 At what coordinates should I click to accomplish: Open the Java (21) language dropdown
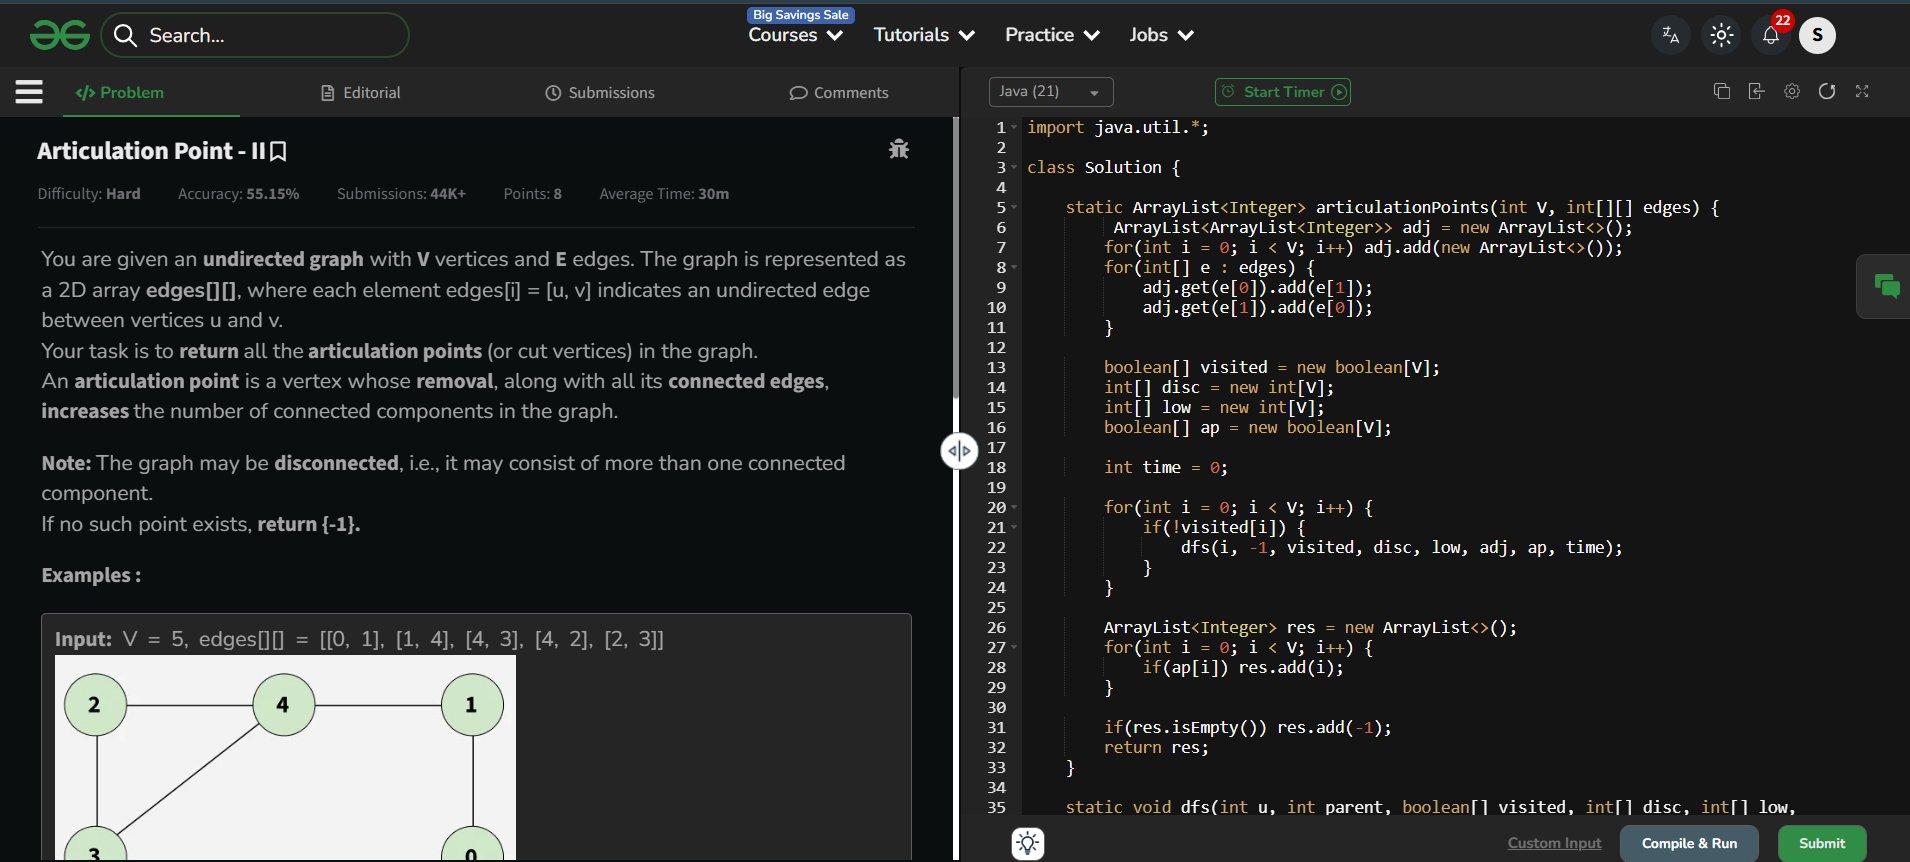(1050, 92)
